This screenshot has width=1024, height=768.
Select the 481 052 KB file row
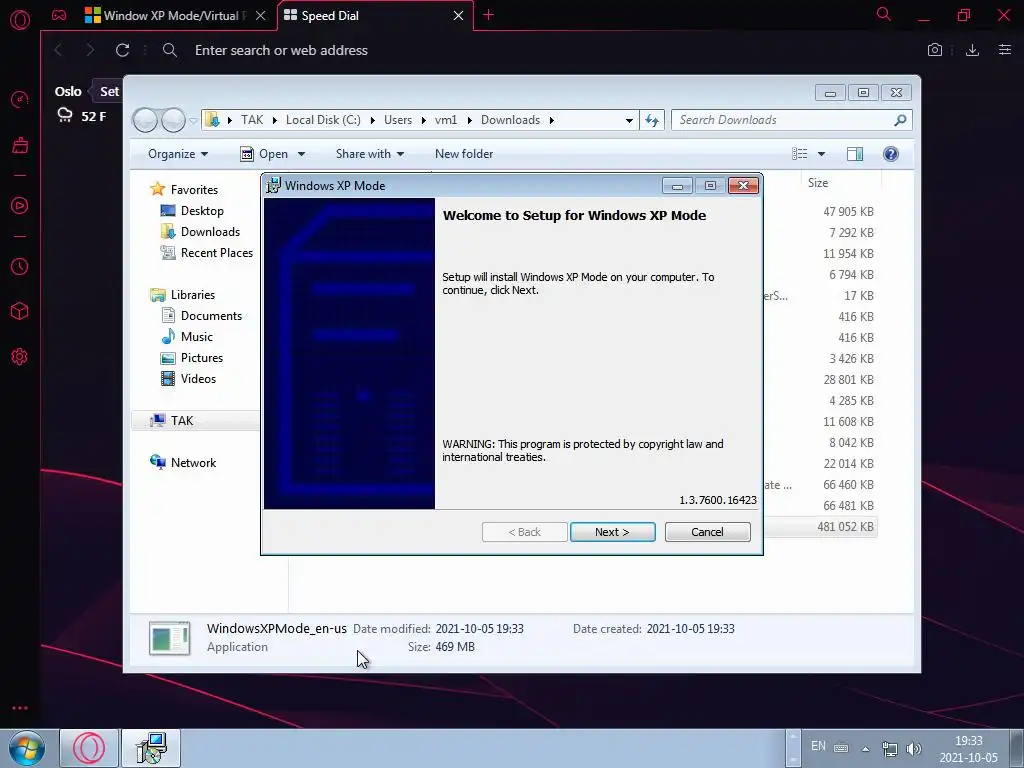pyautogui.click(x=821, y=527)
